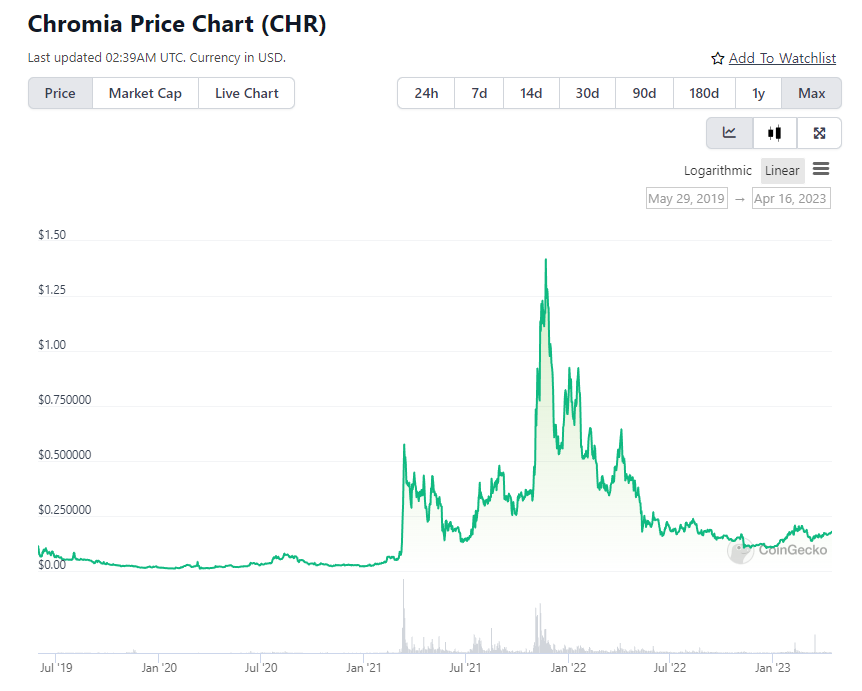Image resolution: width=862 pixels, height=691 pixels.
Task: Click the CoinGecko watermark logo
Action: (x=741, y=550)
